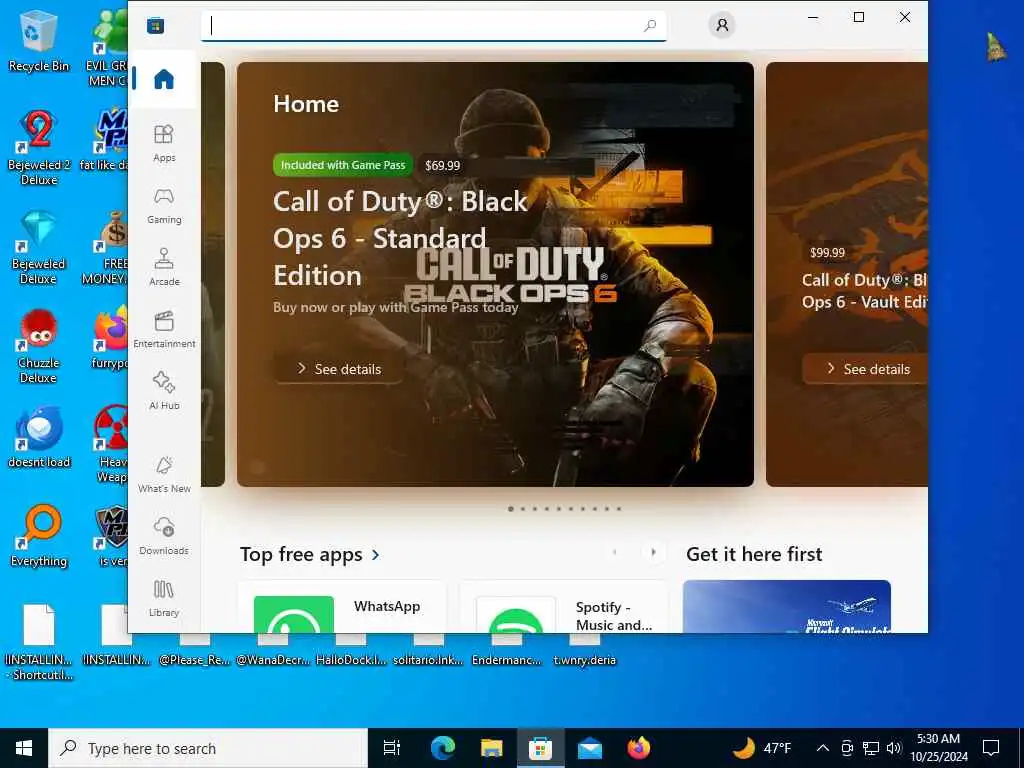The image size is (1024, 768).
Task: Open Mail app from taskbar
Action: coord(589,748)
